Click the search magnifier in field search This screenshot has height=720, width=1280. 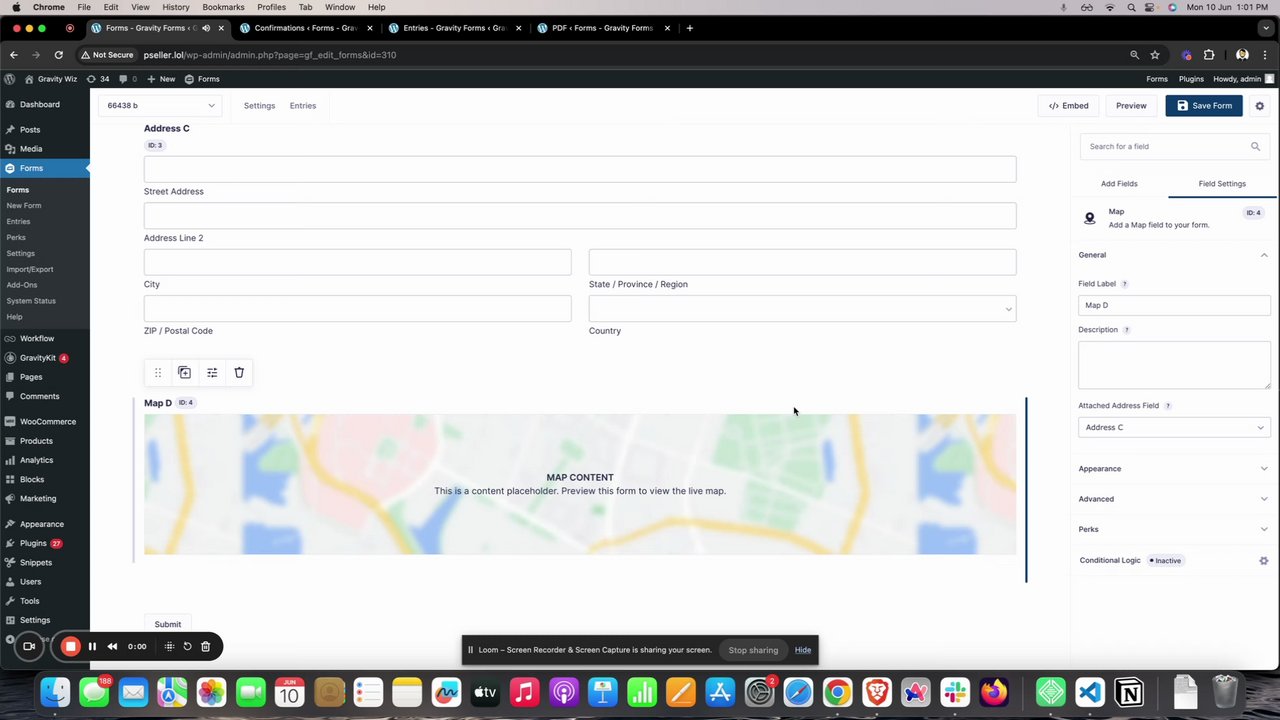click(x=1255, y=146)
